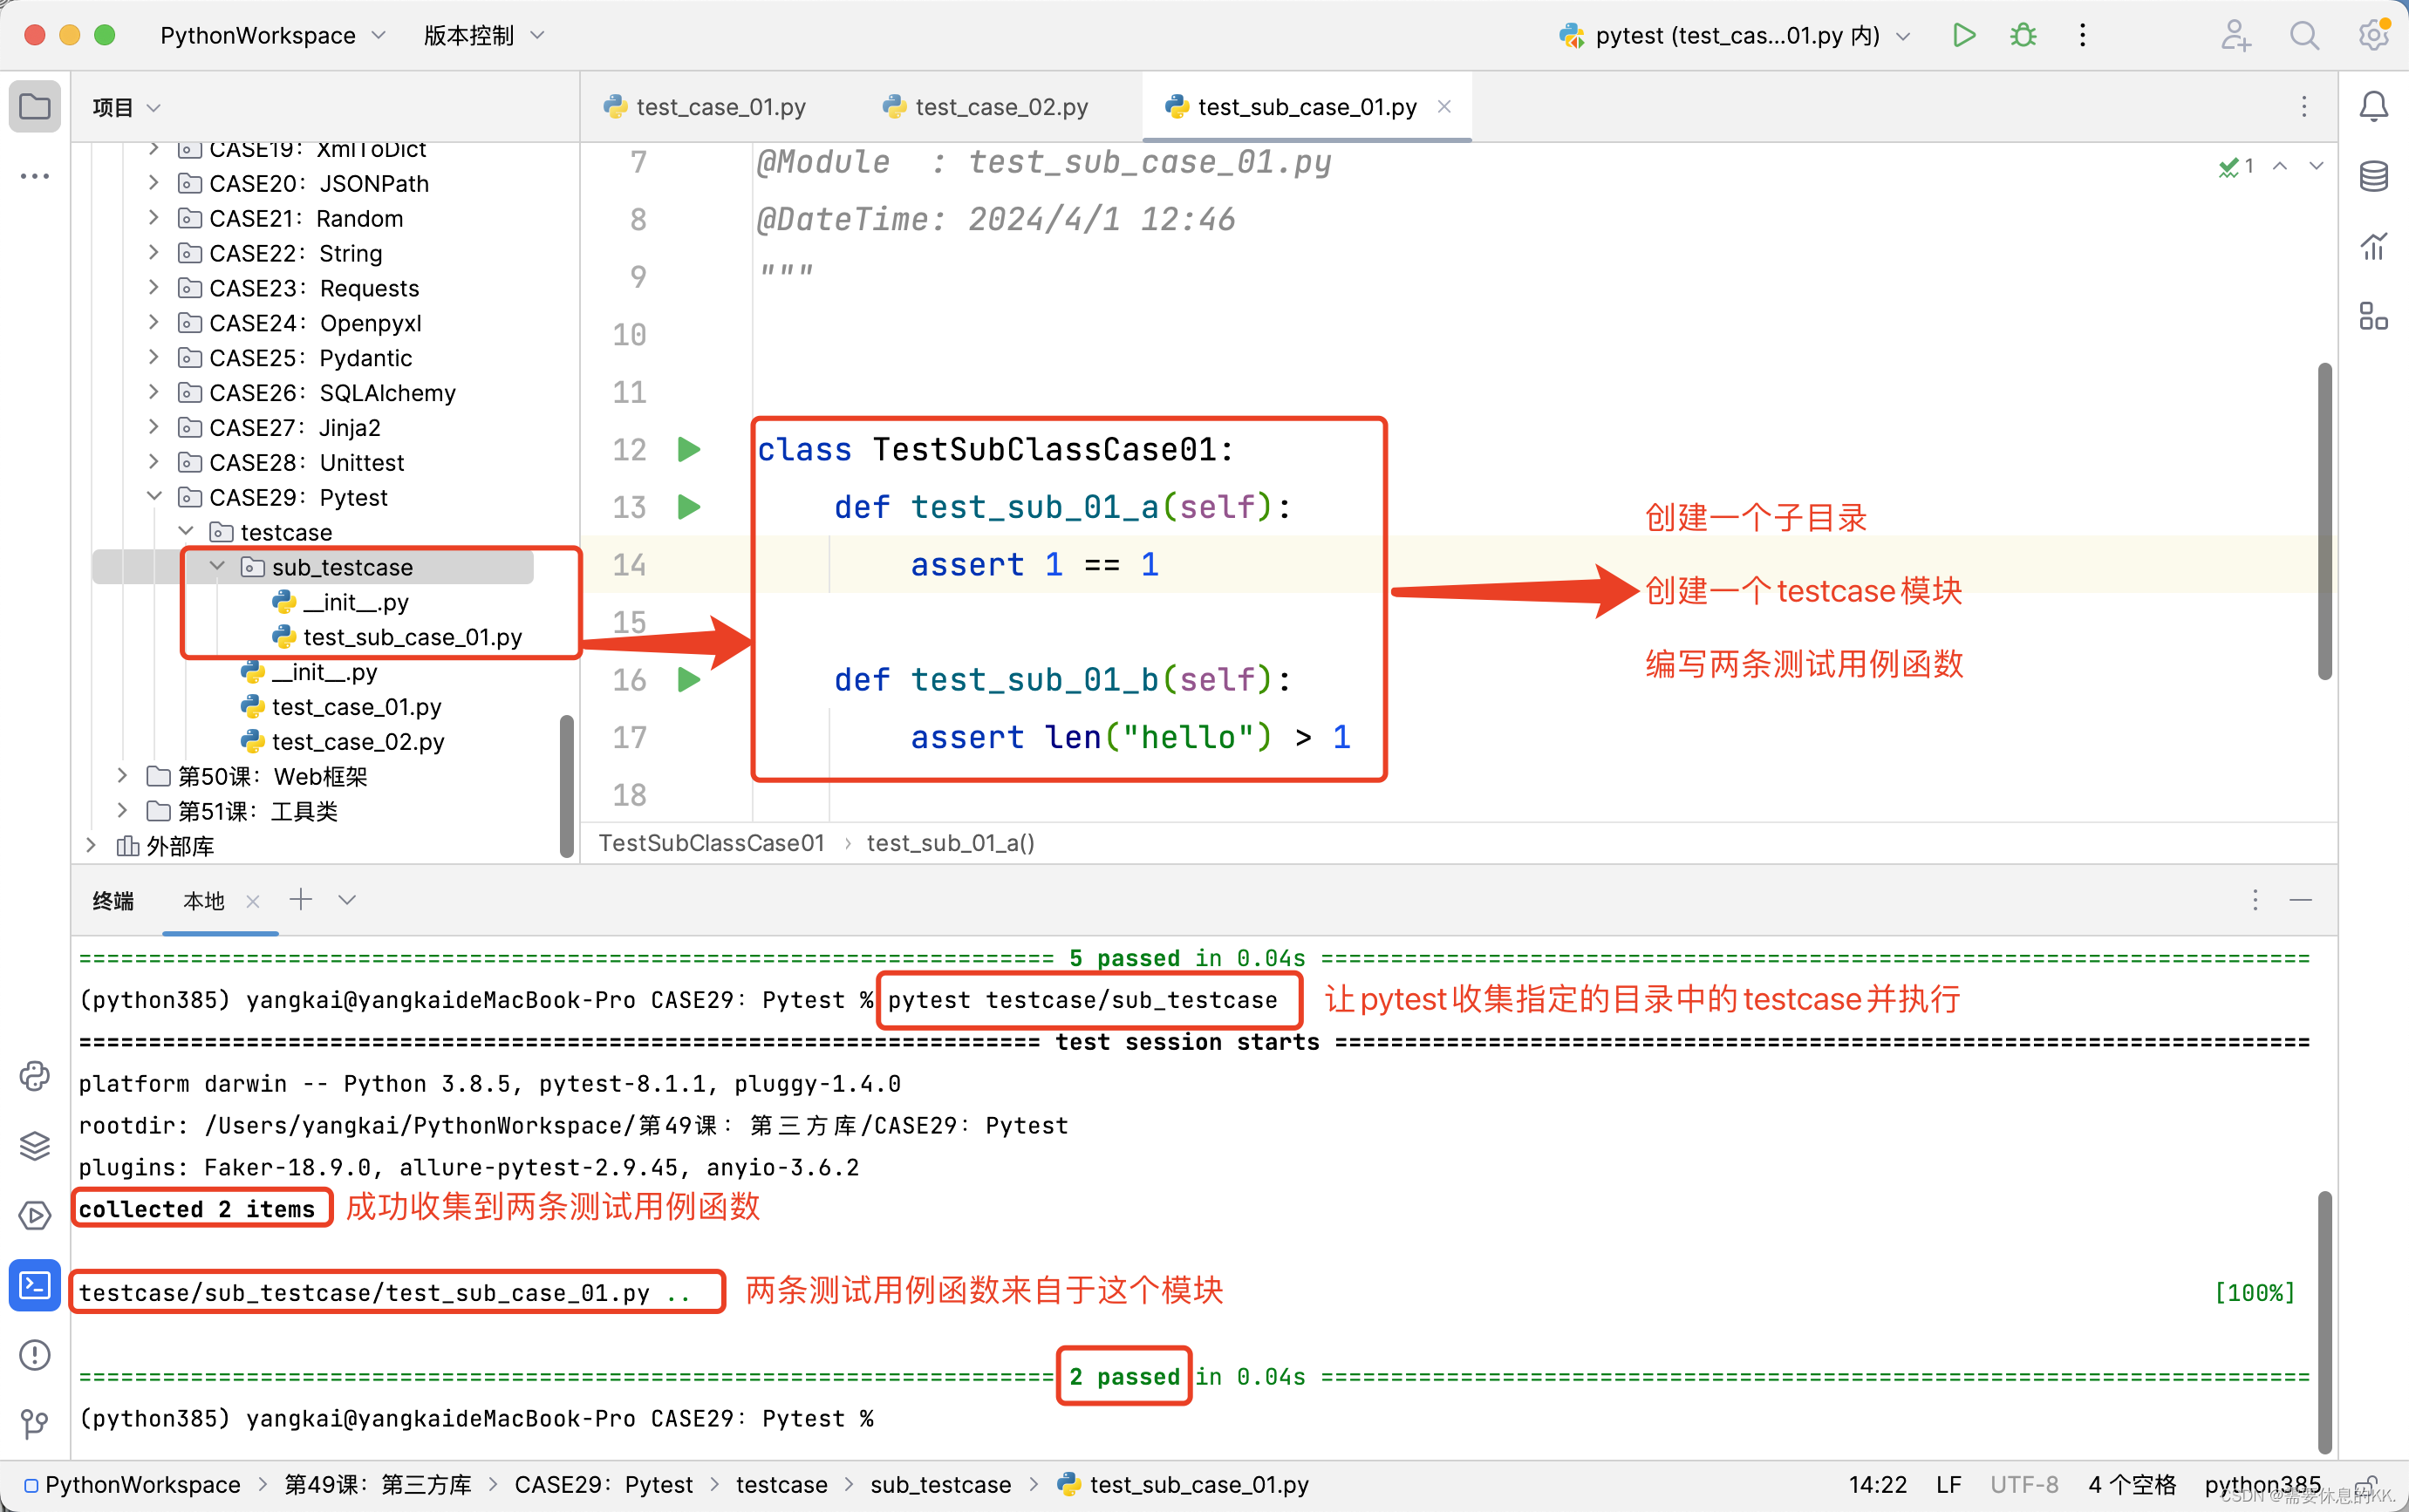The image size is (2409, 1512).
Task: Open Search Everywhere magnifier
Action: click(2305, 36)
